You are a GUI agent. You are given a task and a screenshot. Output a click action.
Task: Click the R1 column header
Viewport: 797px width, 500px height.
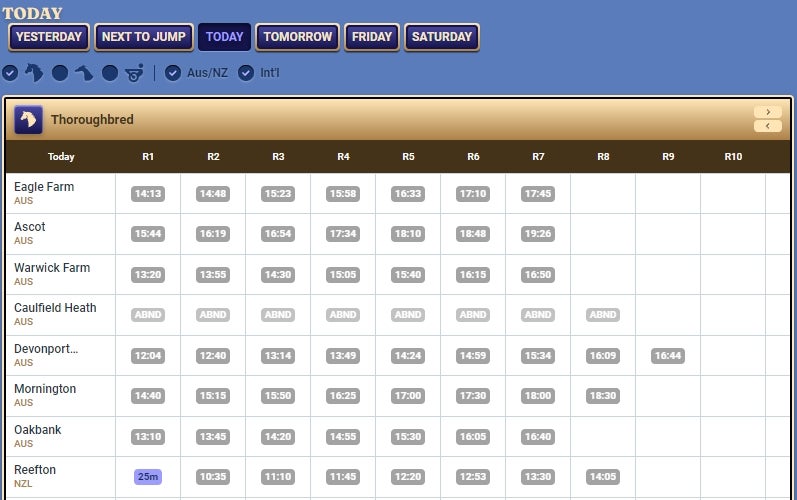tap(148, 157)
